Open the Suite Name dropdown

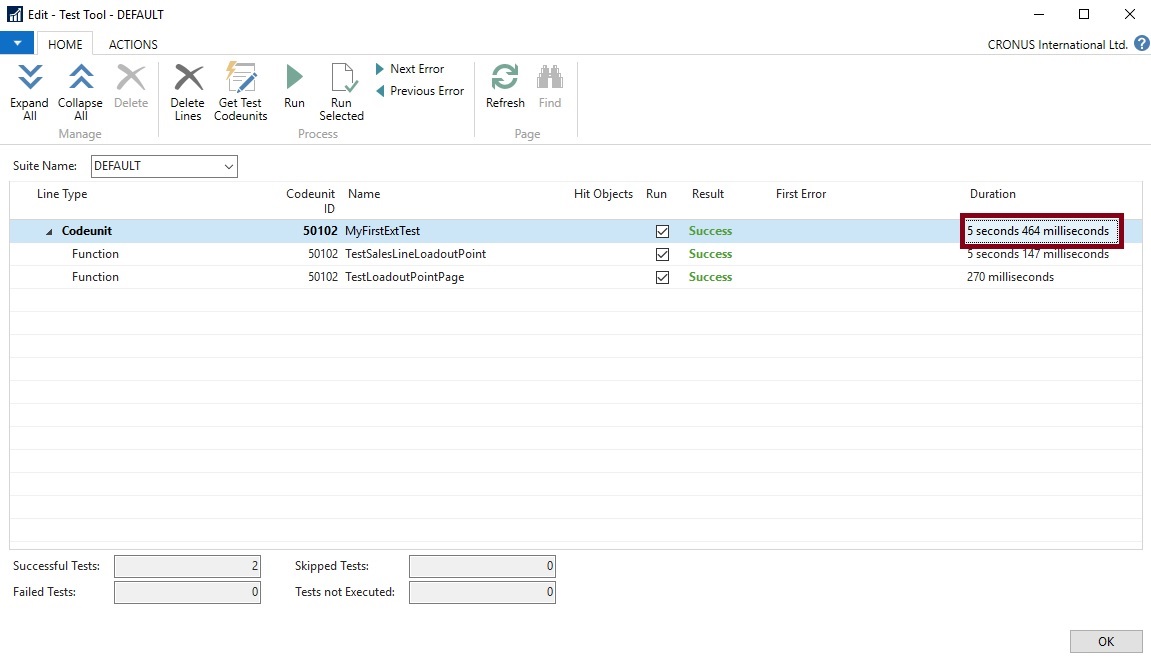[x=229, y=166]
